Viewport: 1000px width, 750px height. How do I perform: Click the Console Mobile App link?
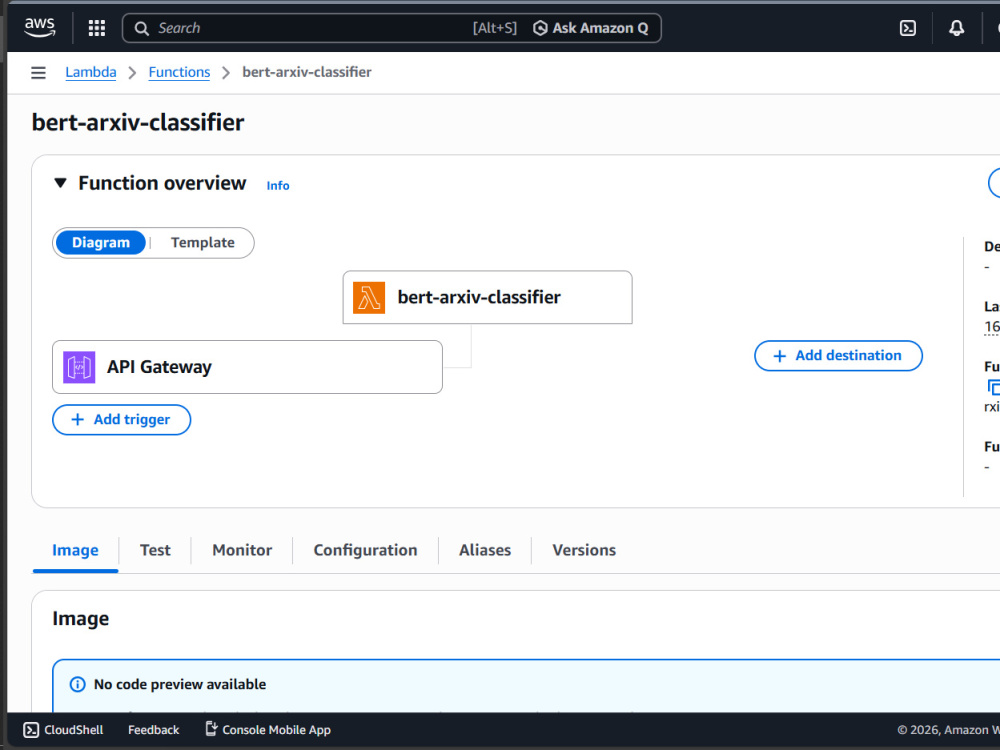coord(276,730)
